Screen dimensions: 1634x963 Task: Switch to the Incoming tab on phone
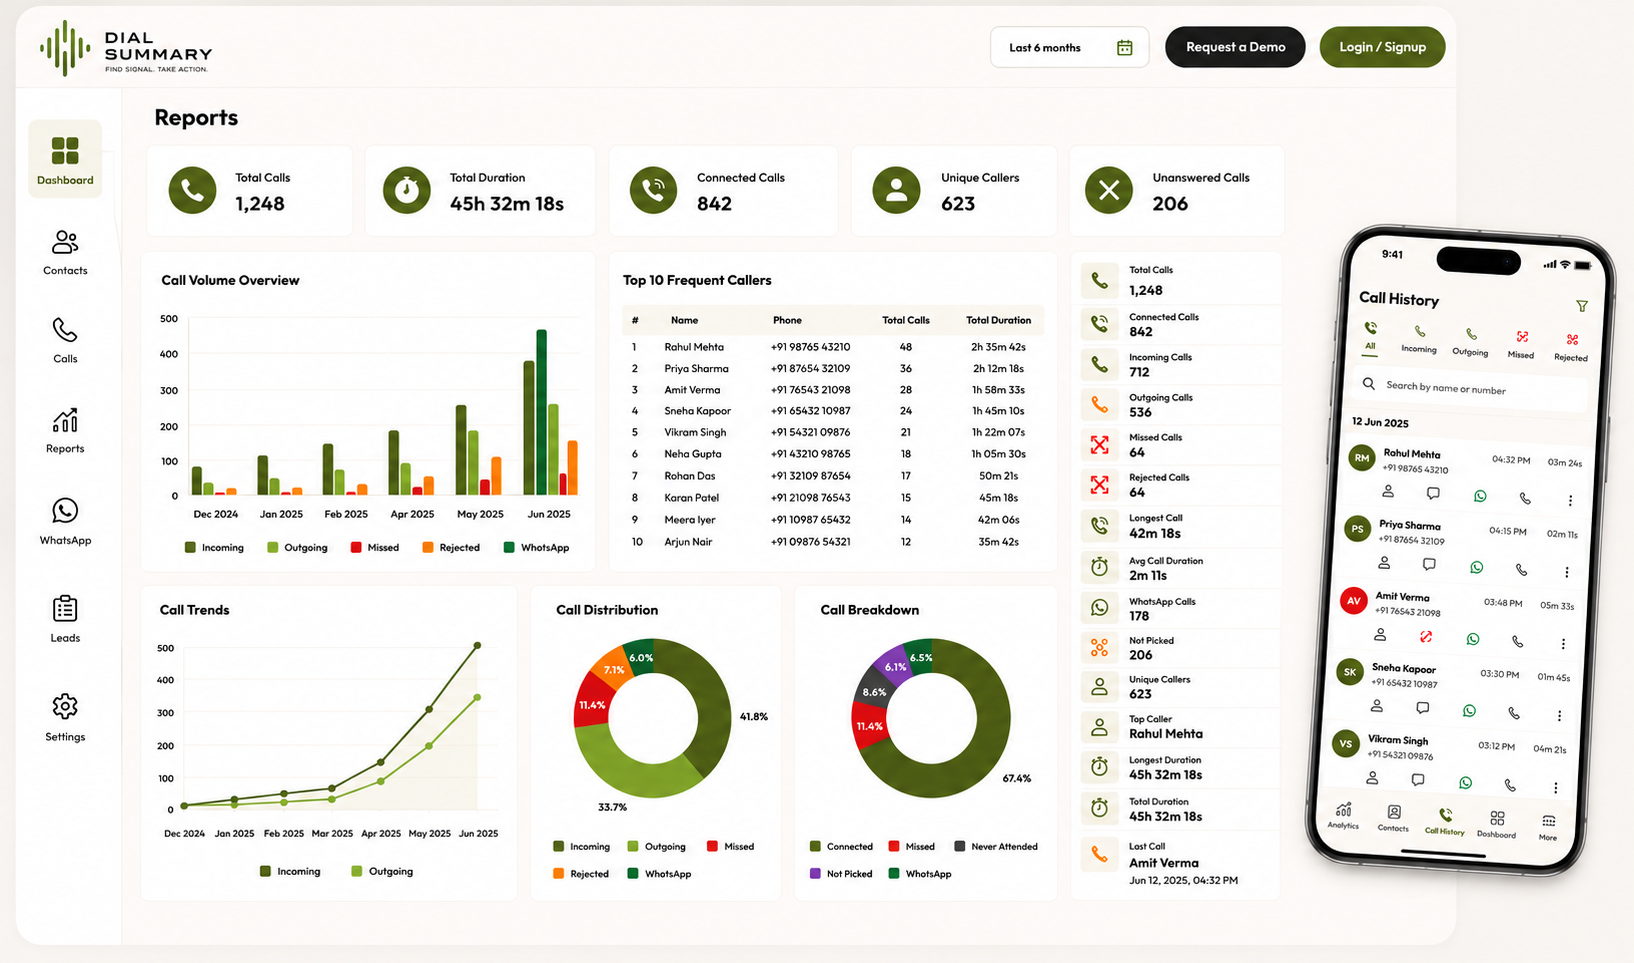click(x=1418, y=340)
